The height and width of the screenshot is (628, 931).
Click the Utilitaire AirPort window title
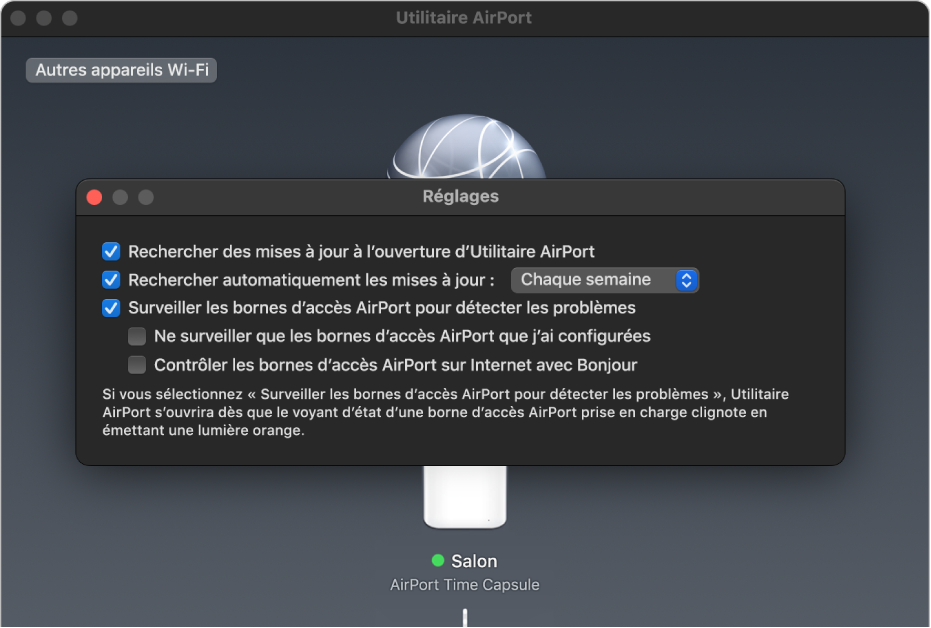point(464,18)
